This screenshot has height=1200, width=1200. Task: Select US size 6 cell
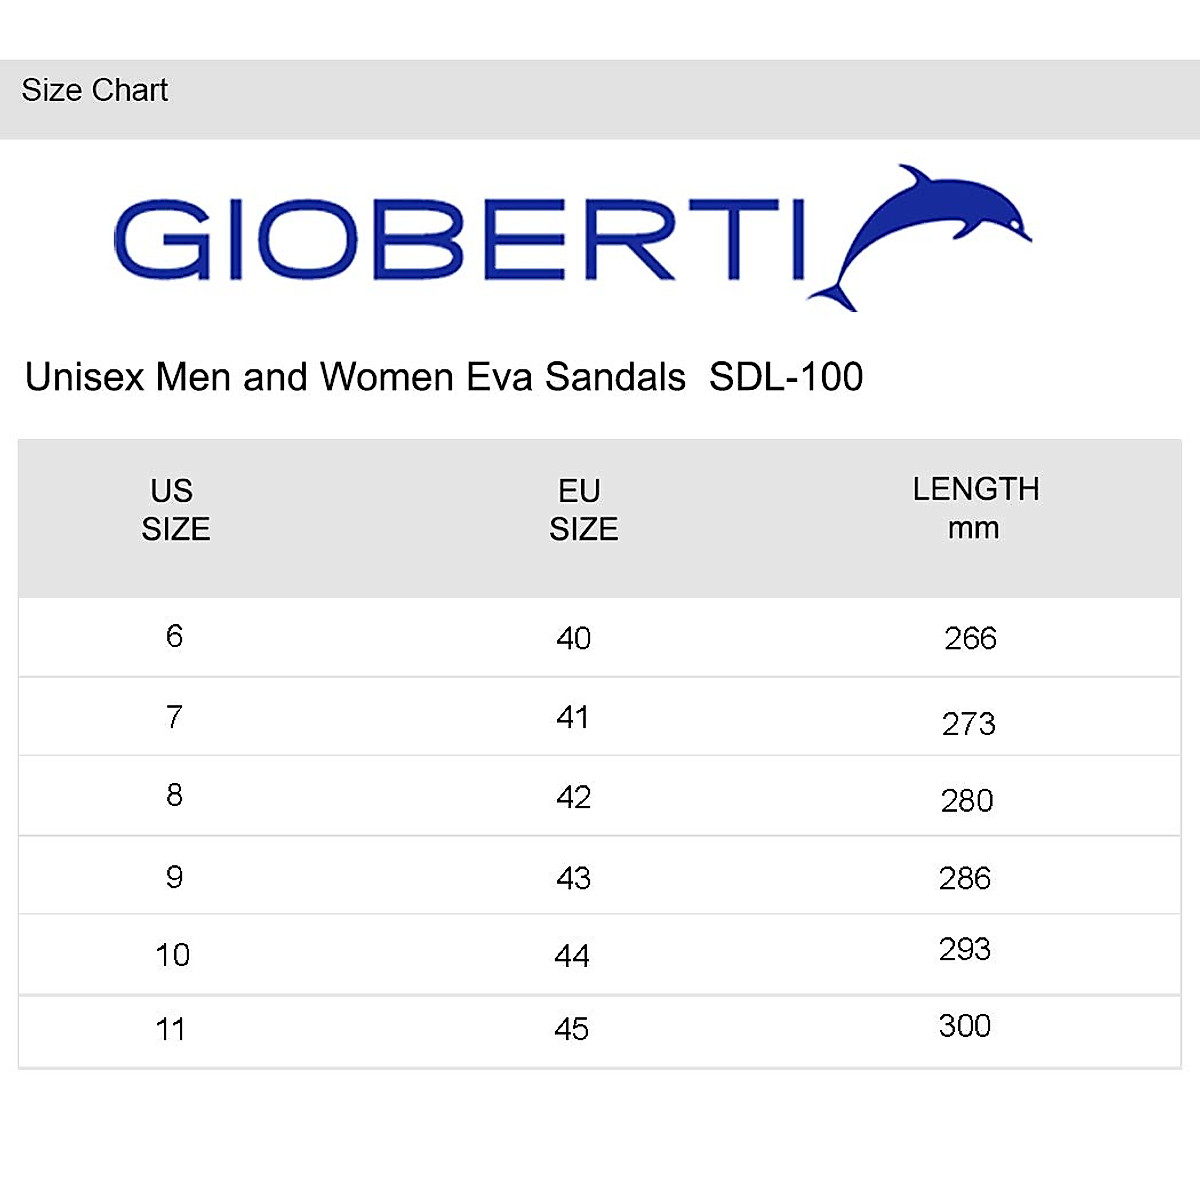(174, 636)
